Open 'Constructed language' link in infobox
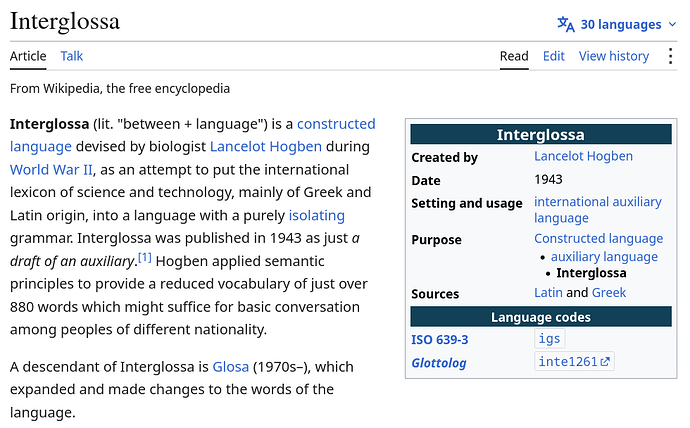 tap(598, 238)
